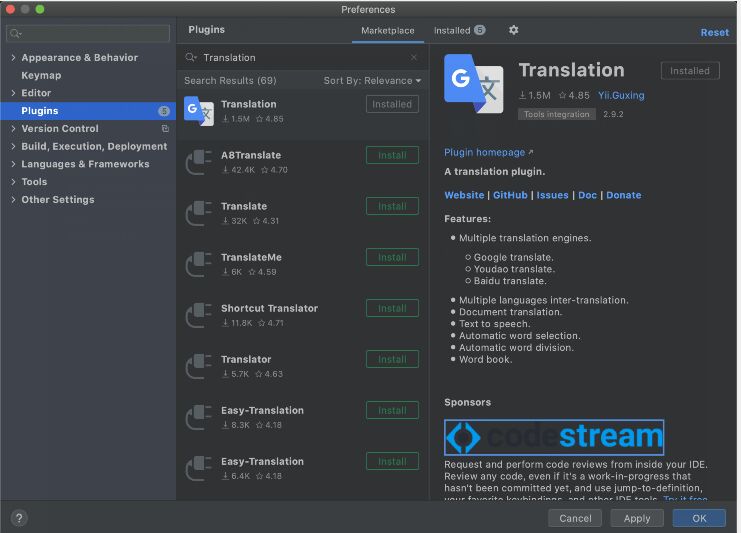Expand the Other Settings section

pos(13,199)
